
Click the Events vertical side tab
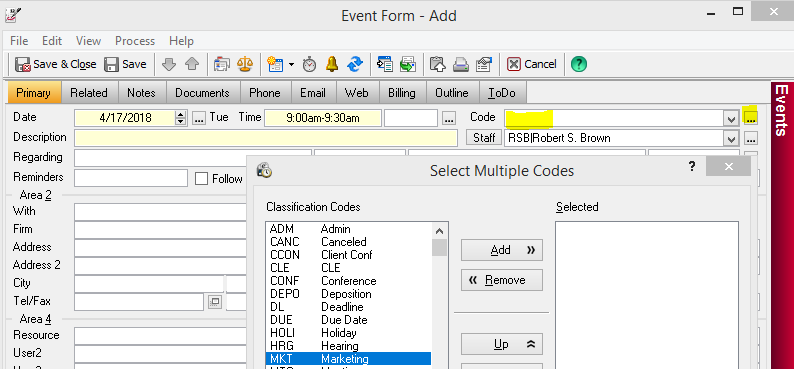tap(782, 110)
